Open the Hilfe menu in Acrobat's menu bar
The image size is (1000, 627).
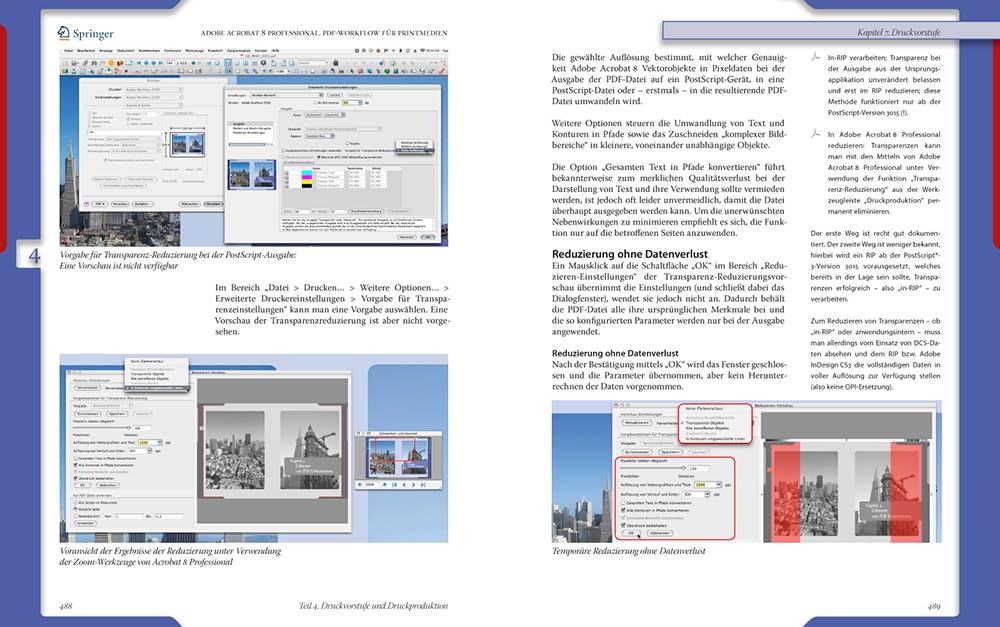276,50
